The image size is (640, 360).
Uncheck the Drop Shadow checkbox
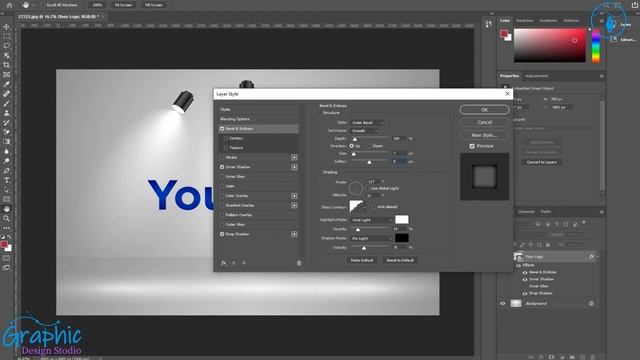pyautogui.click(x=222, y=234)
